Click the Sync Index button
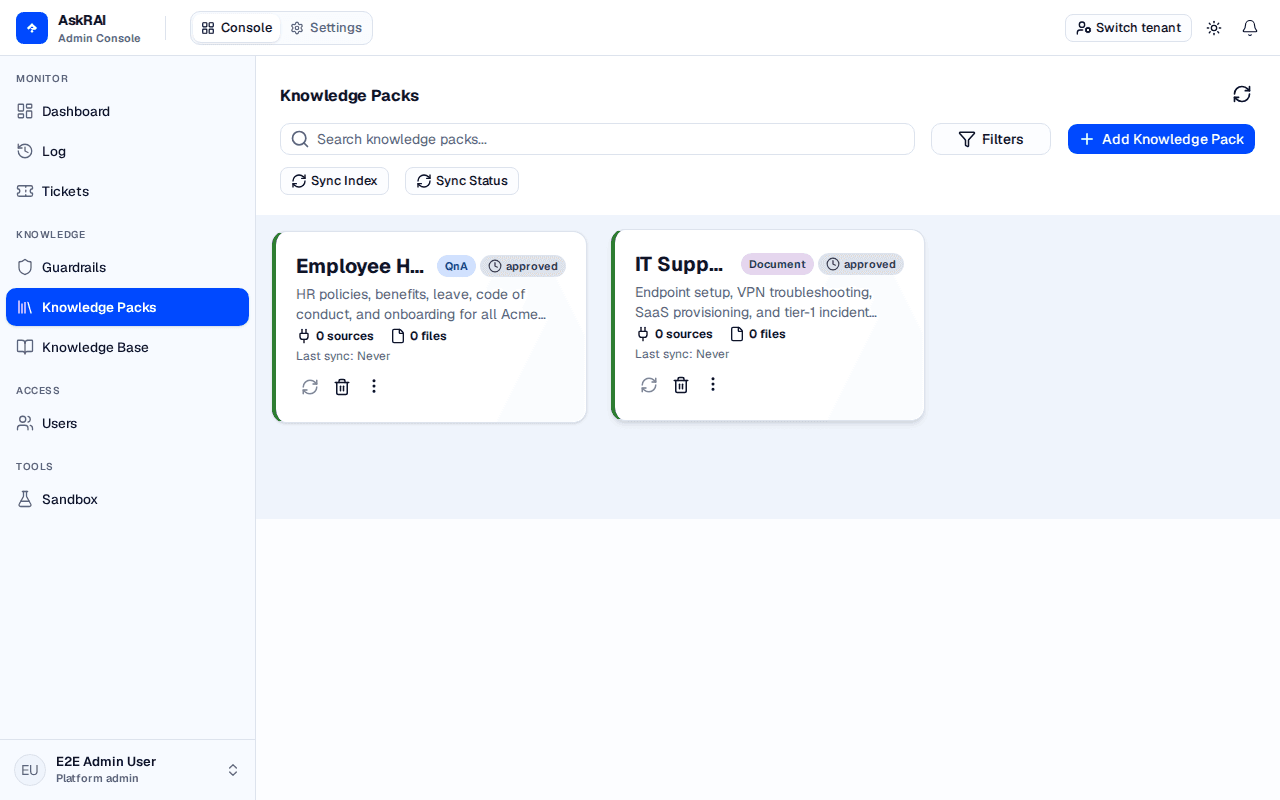 [334, 181]
